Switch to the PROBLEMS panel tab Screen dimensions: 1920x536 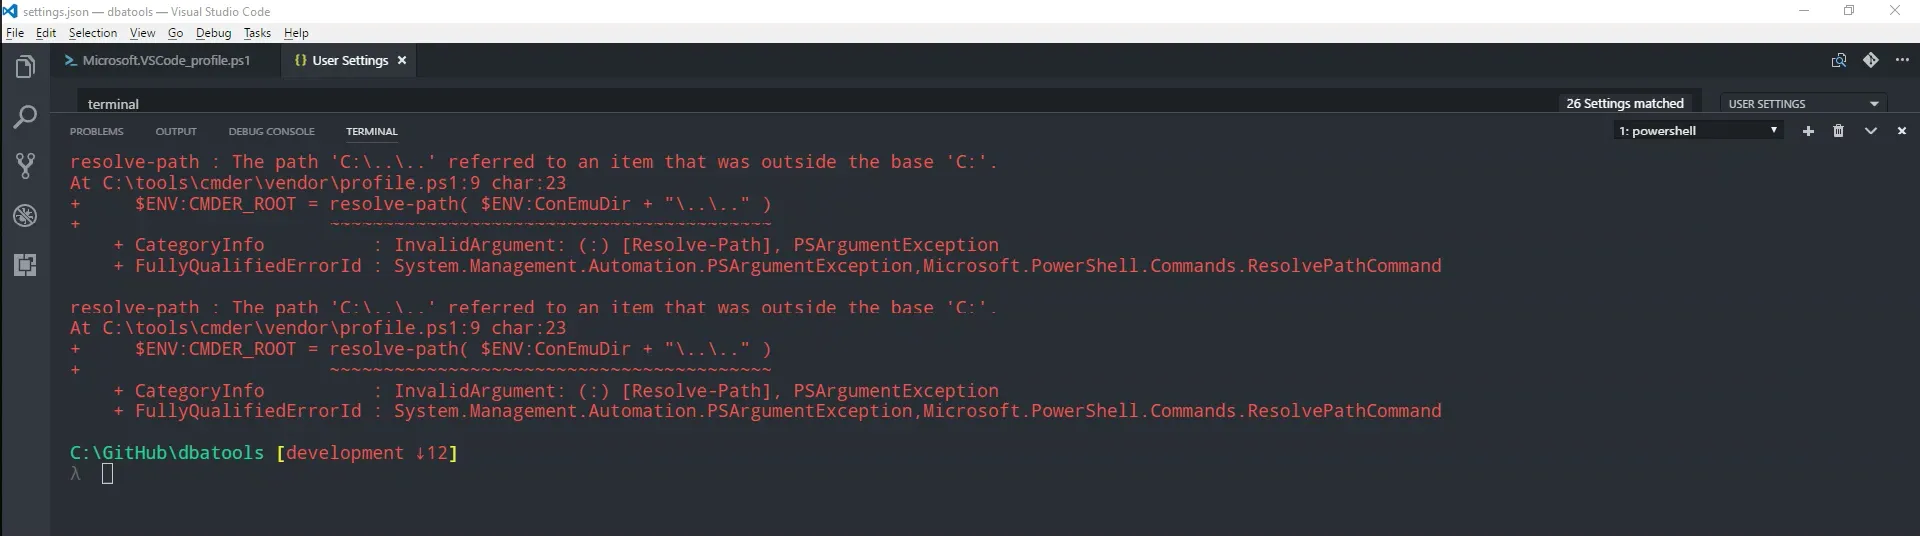97,131
